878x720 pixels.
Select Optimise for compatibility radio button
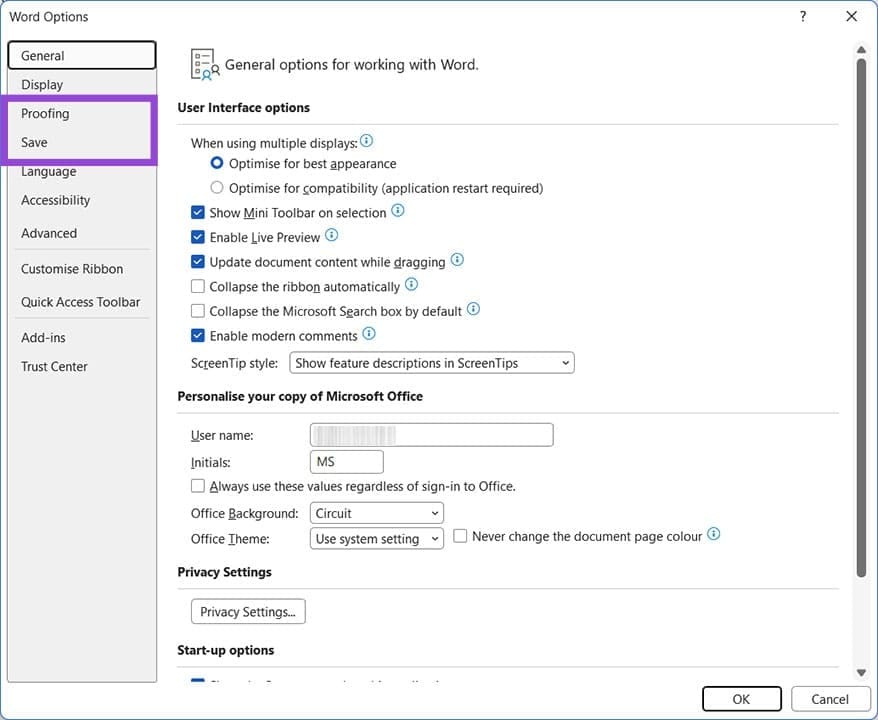pos(217,187)
